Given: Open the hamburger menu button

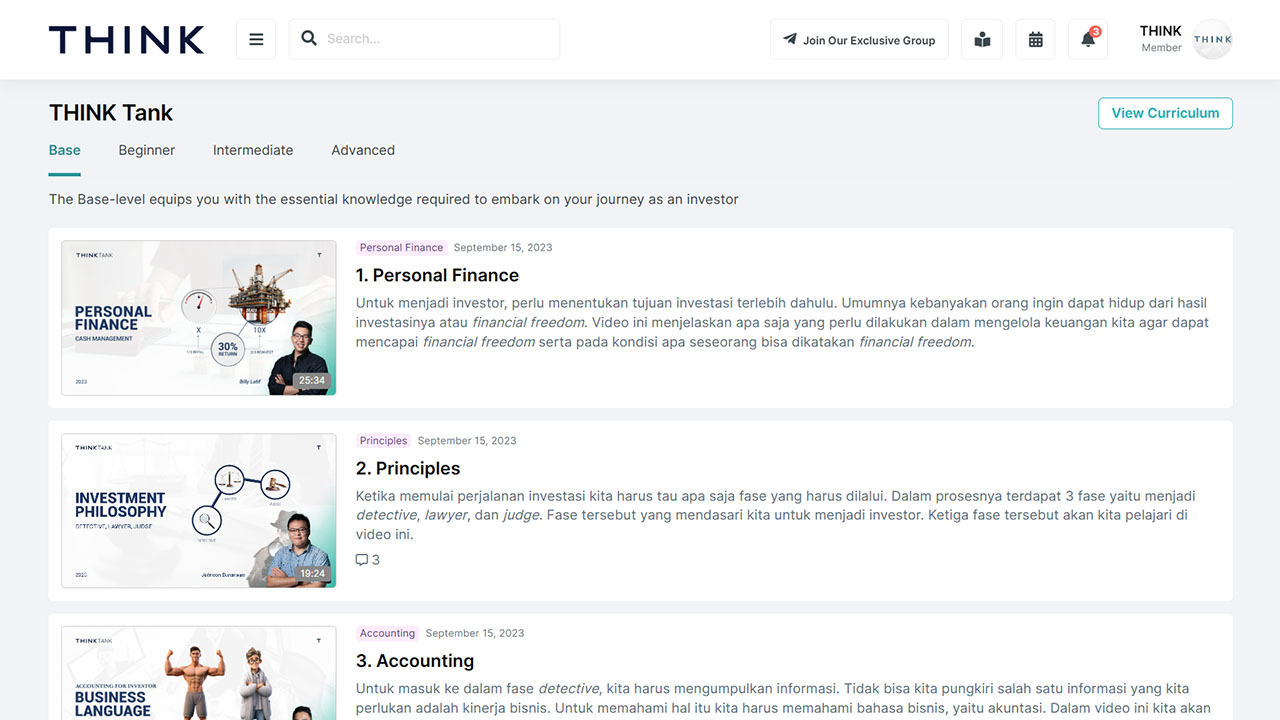Looking at the screenshot, I should coord(256,40).
